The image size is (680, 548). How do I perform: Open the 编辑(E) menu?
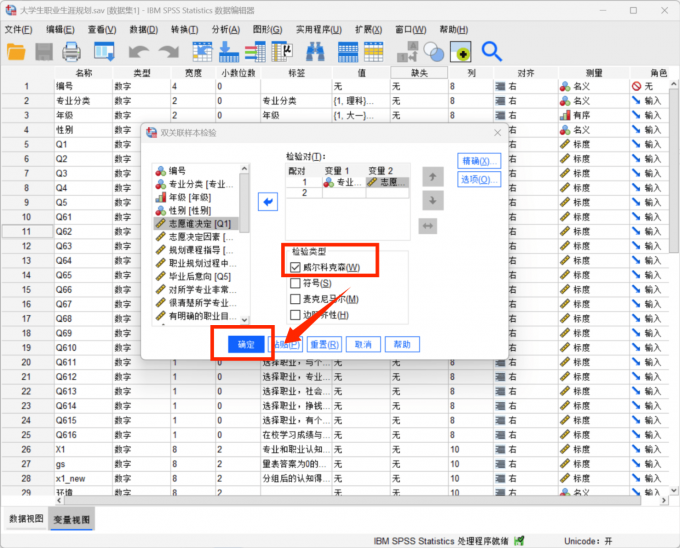[60, 29]
